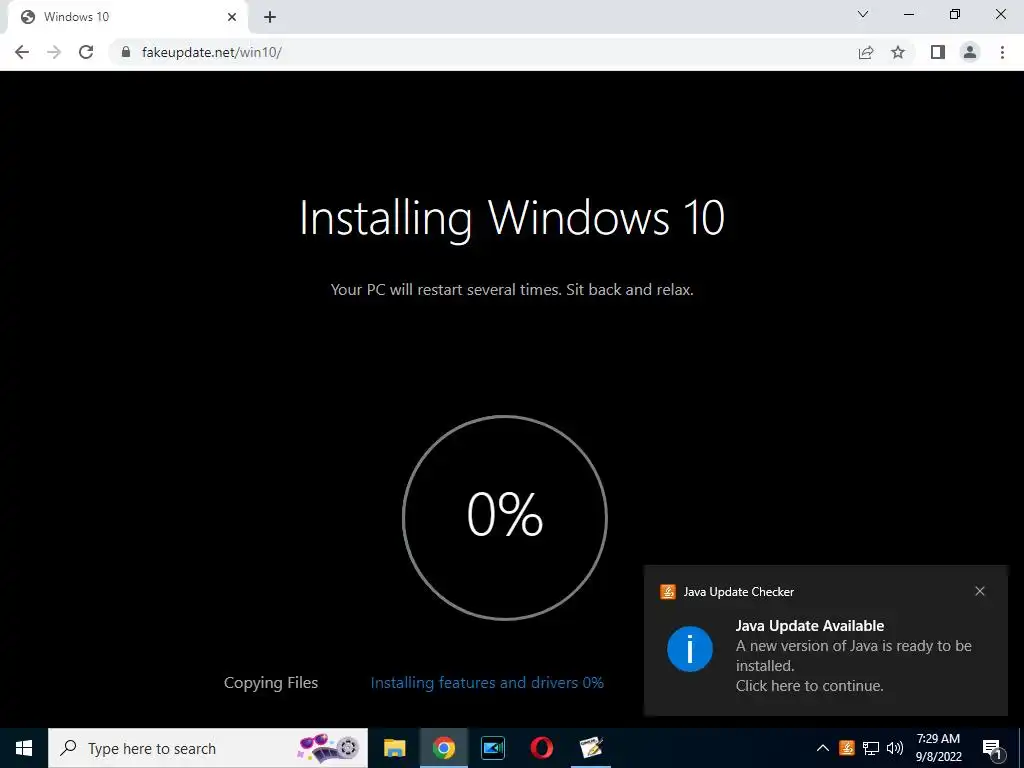The width and height of the screenshot is (1024, 768).
Task: Open the screen recorder app in the taskbar
Action: point(493,748)
